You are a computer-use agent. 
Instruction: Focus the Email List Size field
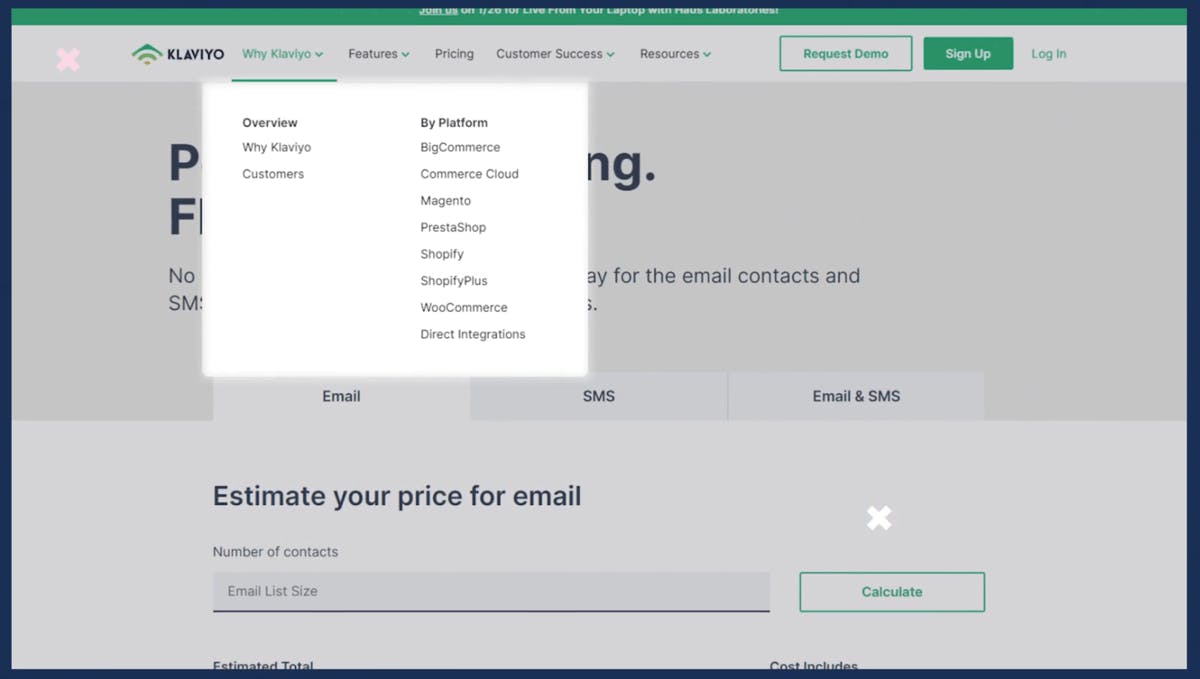tap(491, 591)
